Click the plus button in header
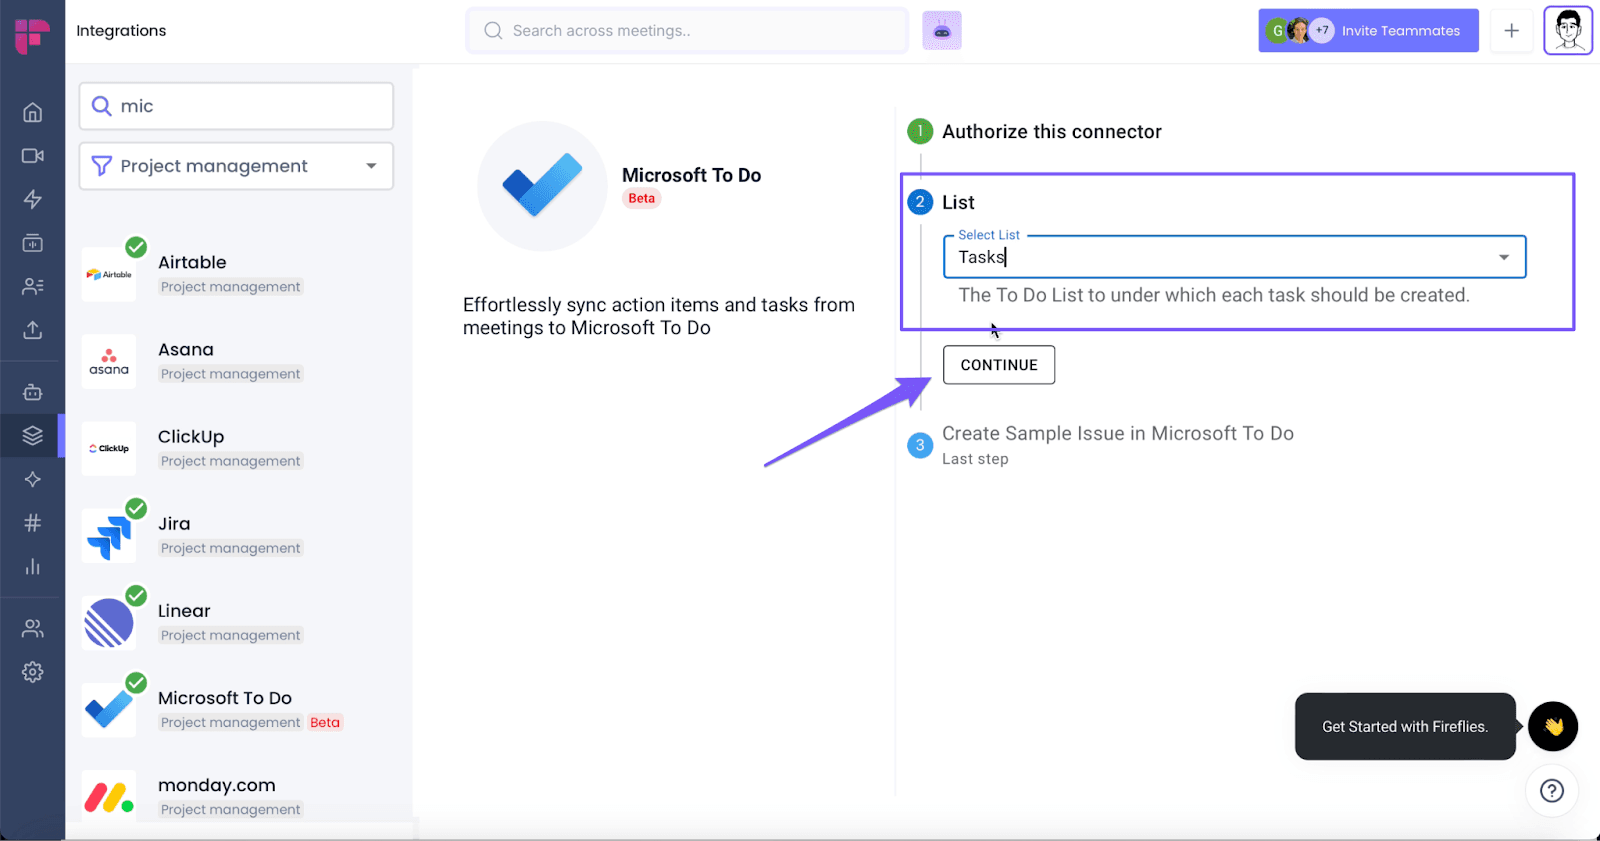Image resolution: width=1600 pixels, height=841 pixels. pyautogui.click(x=1511, y=31)
